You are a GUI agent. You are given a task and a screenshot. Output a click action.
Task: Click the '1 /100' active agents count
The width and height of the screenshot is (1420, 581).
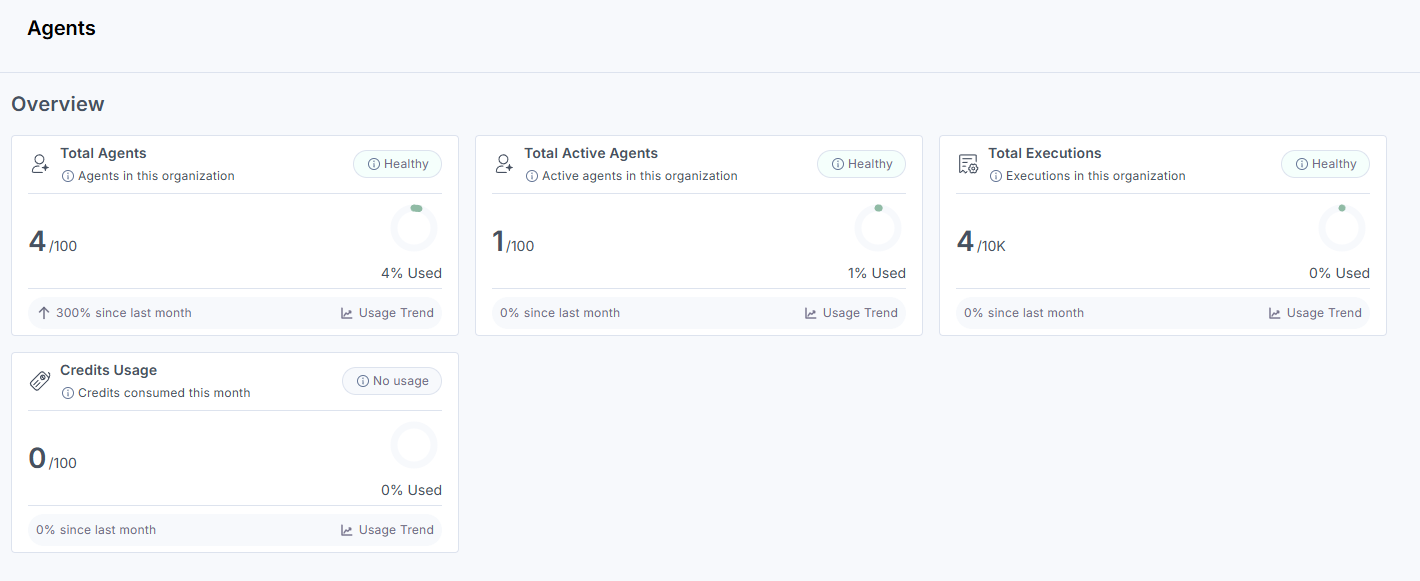click(514, 242)
